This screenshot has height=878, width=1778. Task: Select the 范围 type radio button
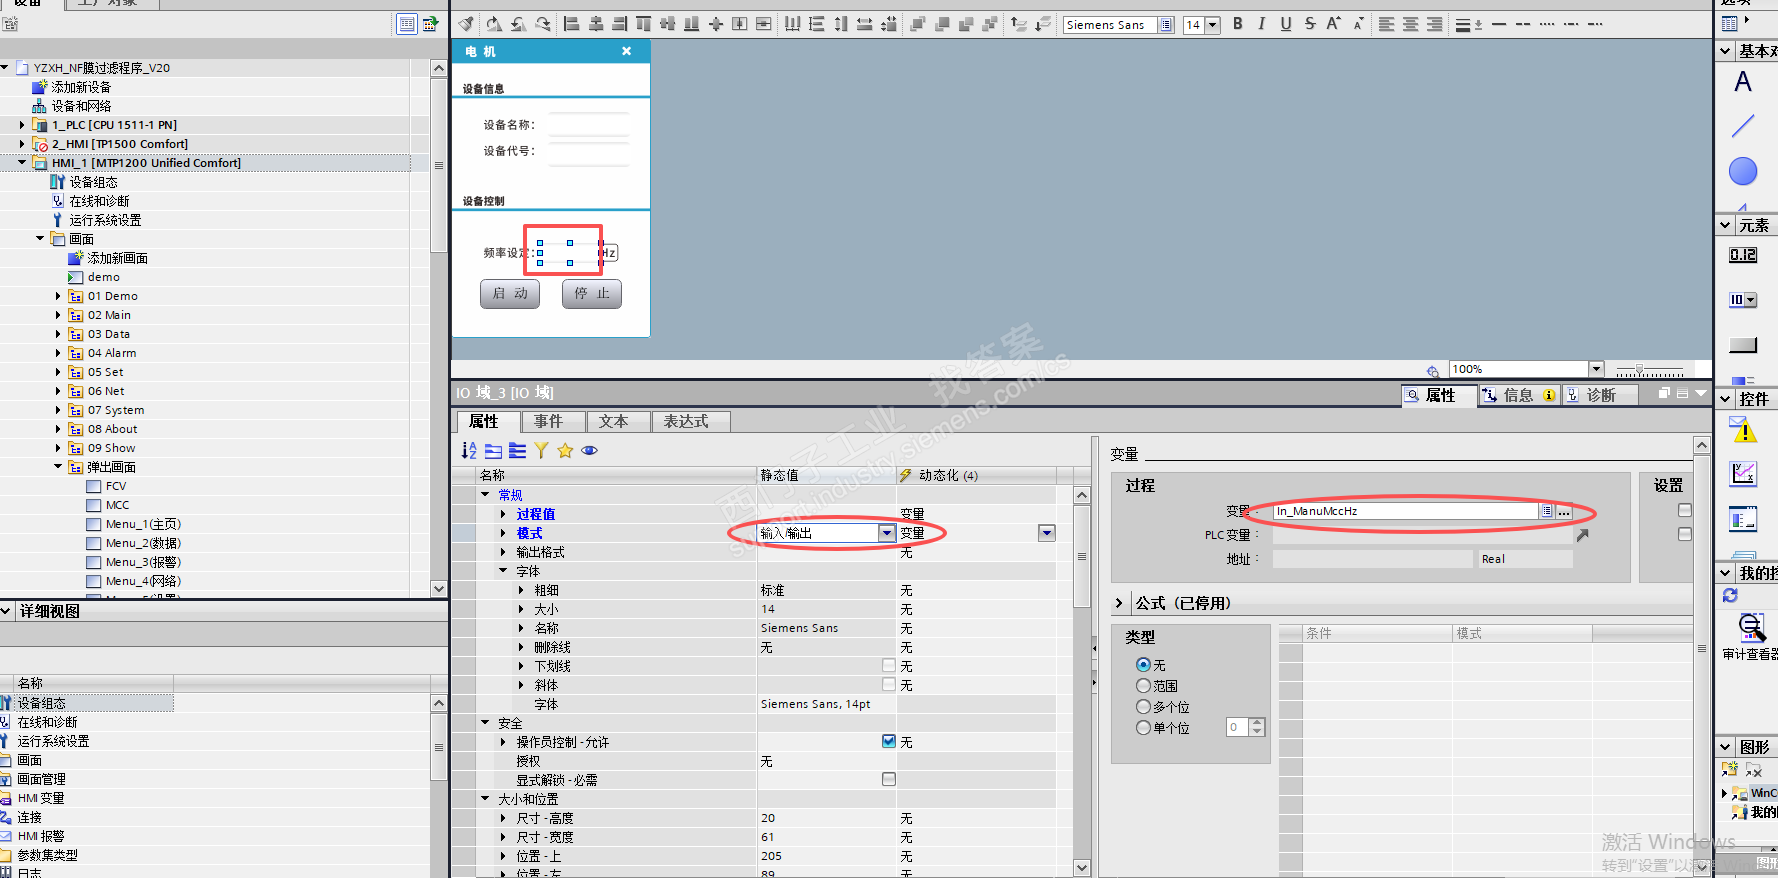(x=1143, y=686)
